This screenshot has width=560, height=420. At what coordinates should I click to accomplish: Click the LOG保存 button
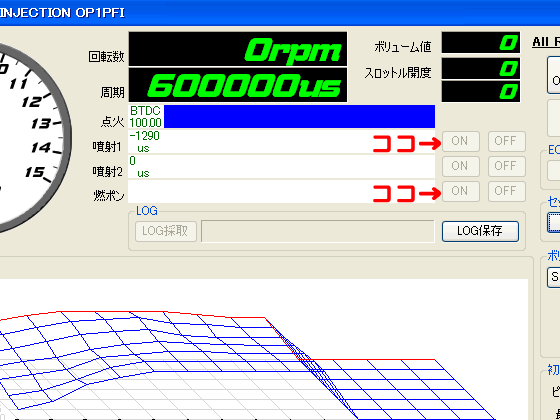point(480,231)
